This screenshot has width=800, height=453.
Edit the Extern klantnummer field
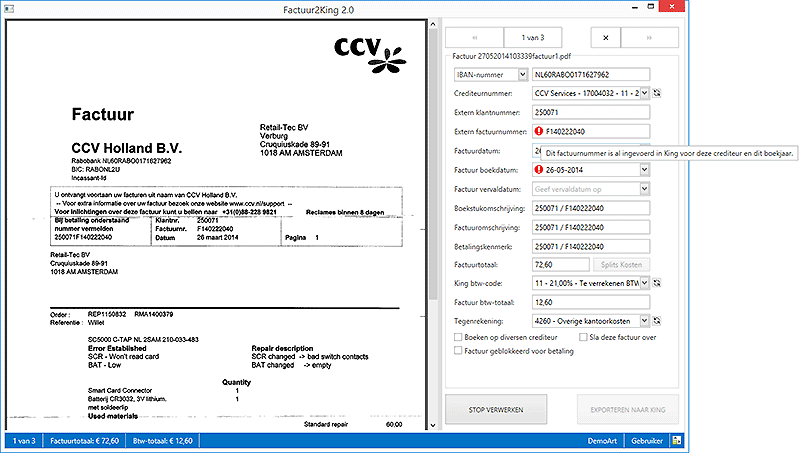click(591, 112)
